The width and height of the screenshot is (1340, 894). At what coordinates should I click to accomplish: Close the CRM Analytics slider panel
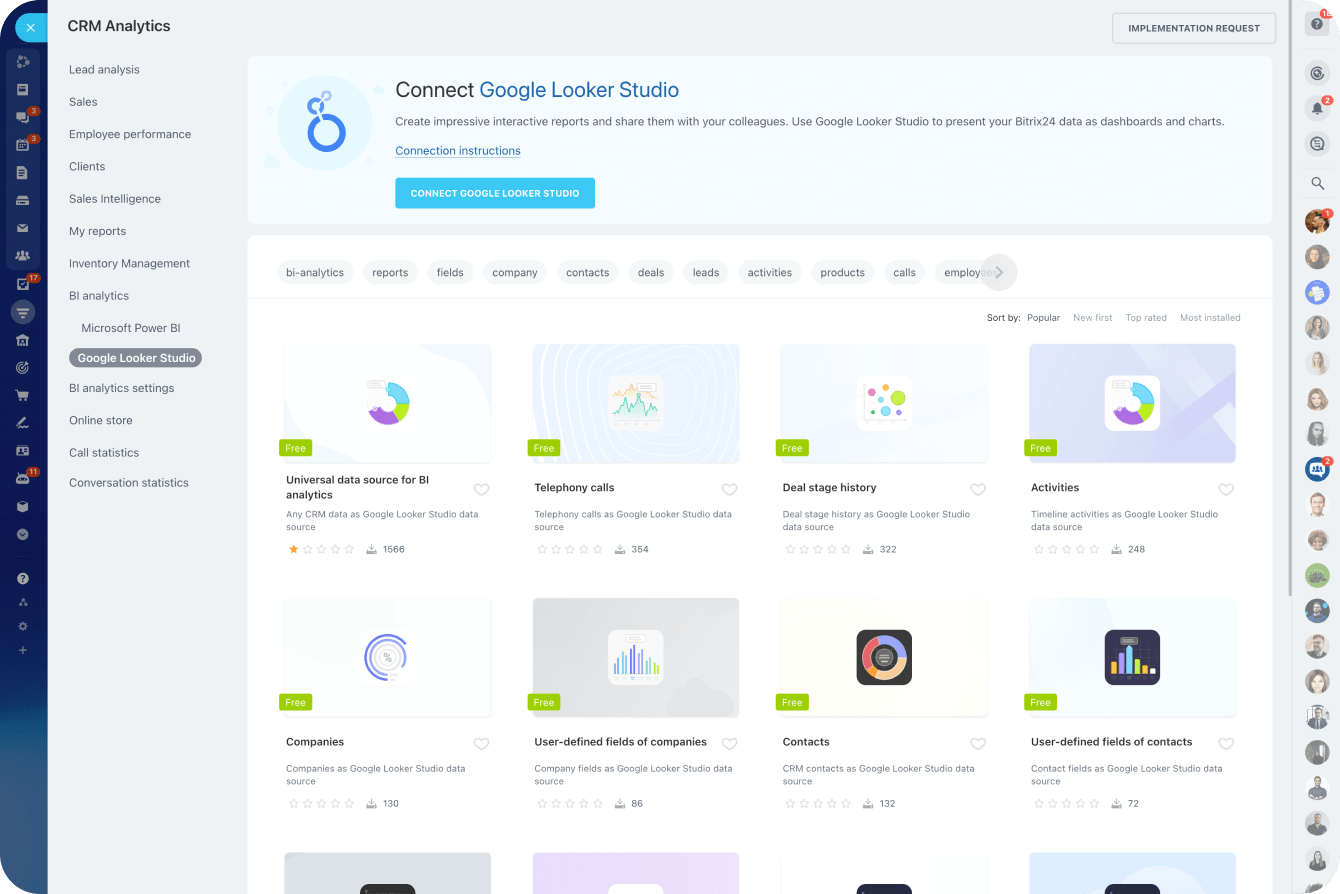[x=30, y=27]
